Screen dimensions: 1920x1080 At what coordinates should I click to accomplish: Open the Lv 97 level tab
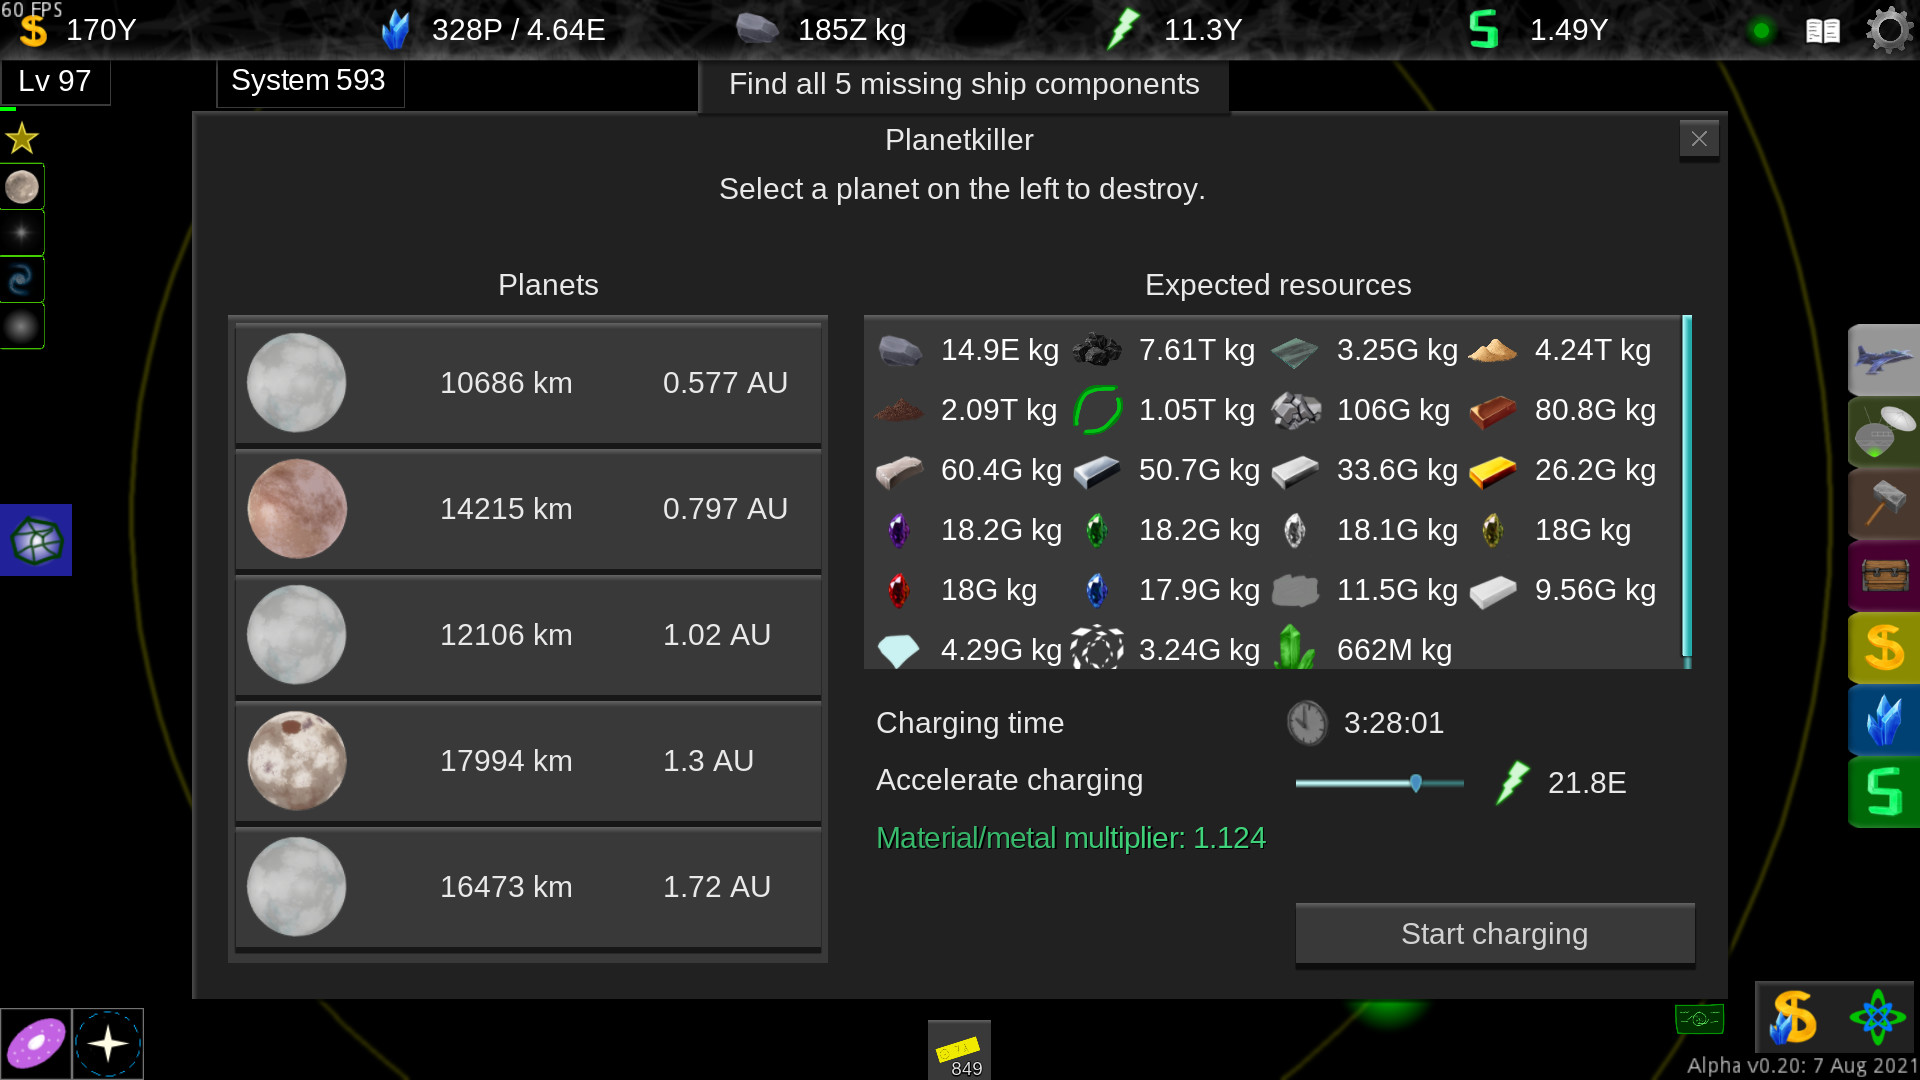pos(54,81)
